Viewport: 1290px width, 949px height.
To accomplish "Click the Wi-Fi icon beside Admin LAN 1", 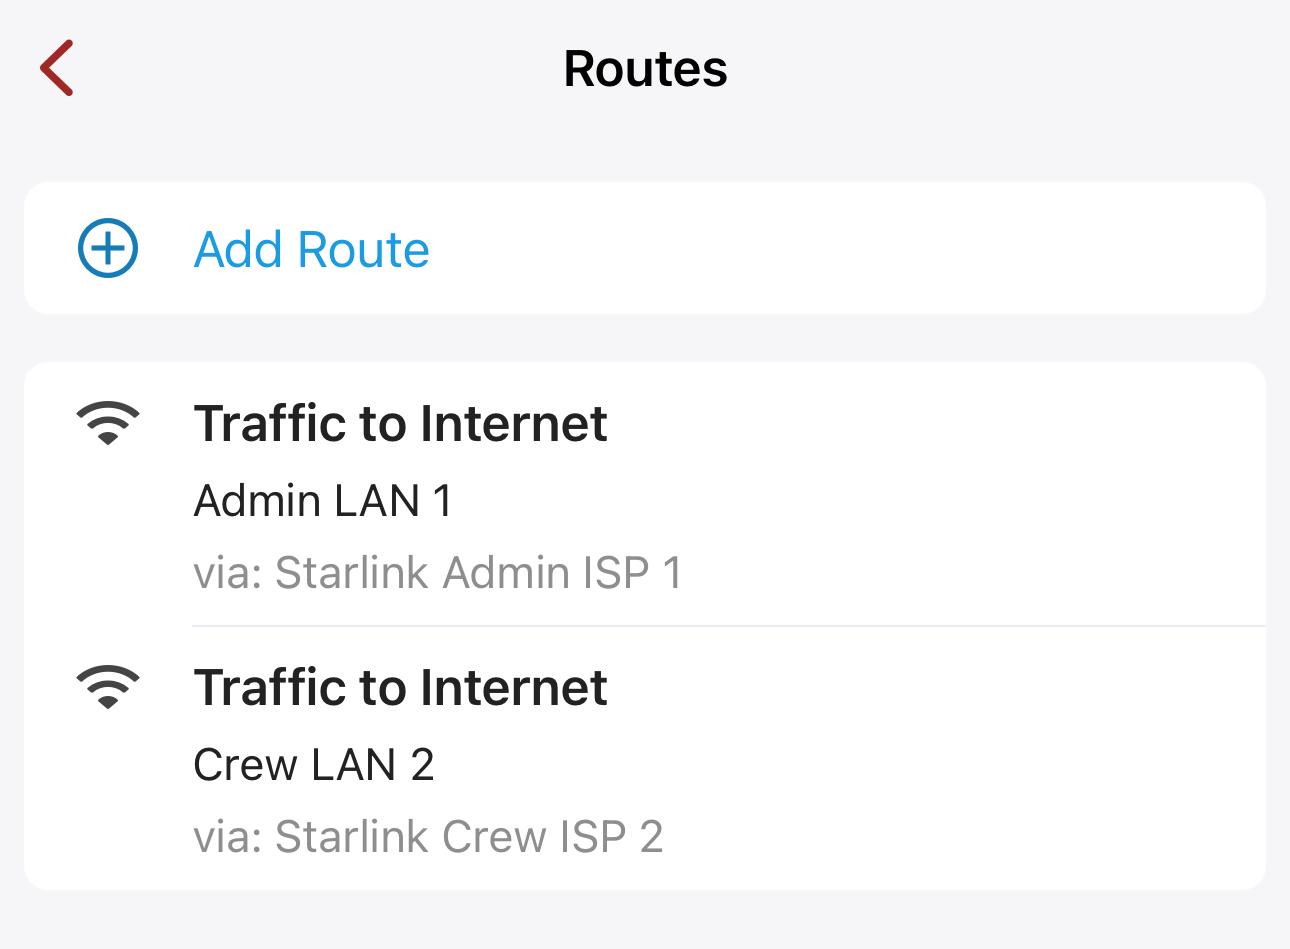I will tap(108, 423).
